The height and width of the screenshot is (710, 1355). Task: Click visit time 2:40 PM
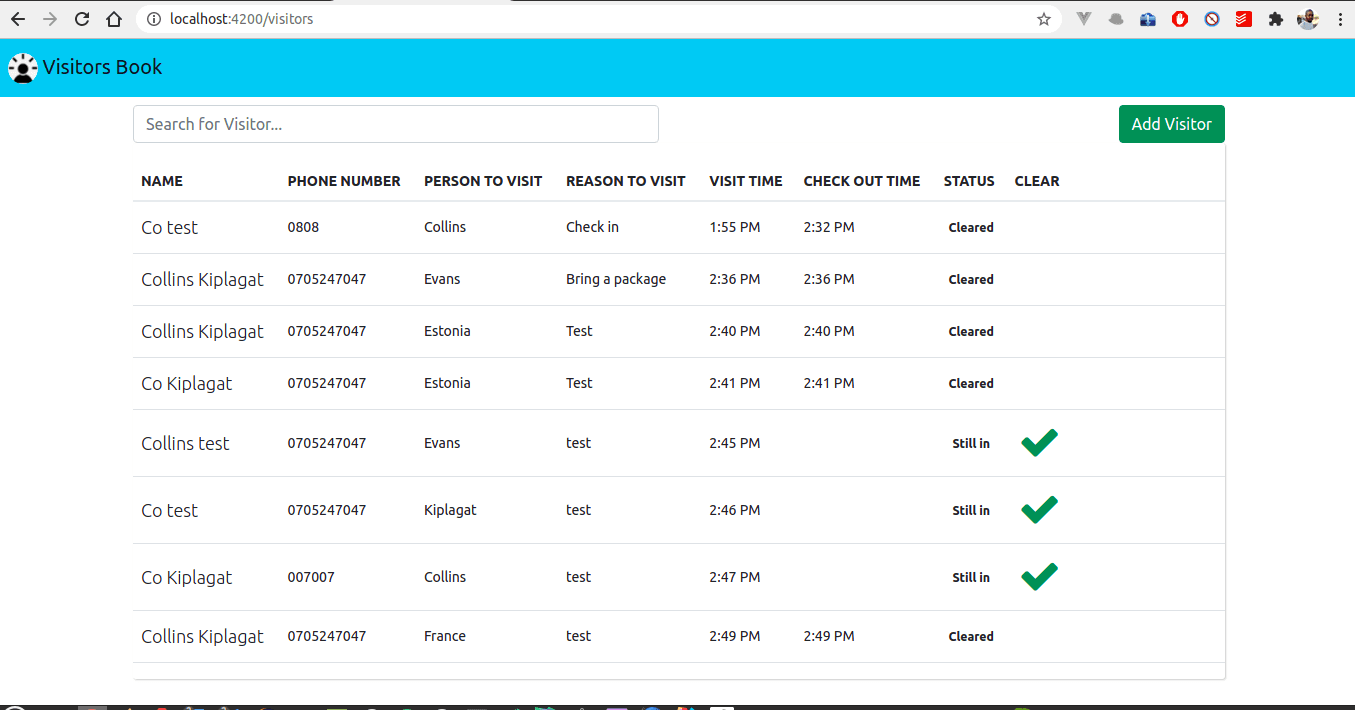(x=735, y=331)
